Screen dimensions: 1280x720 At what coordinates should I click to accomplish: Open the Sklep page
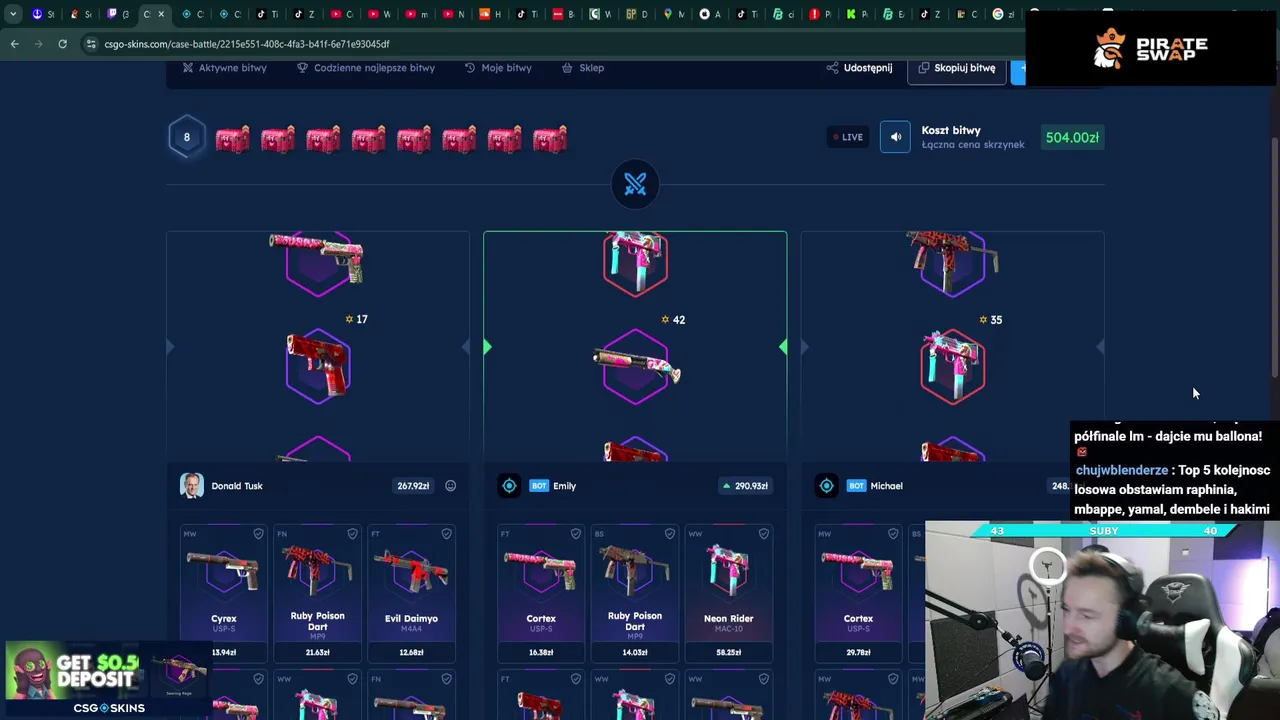583,68
